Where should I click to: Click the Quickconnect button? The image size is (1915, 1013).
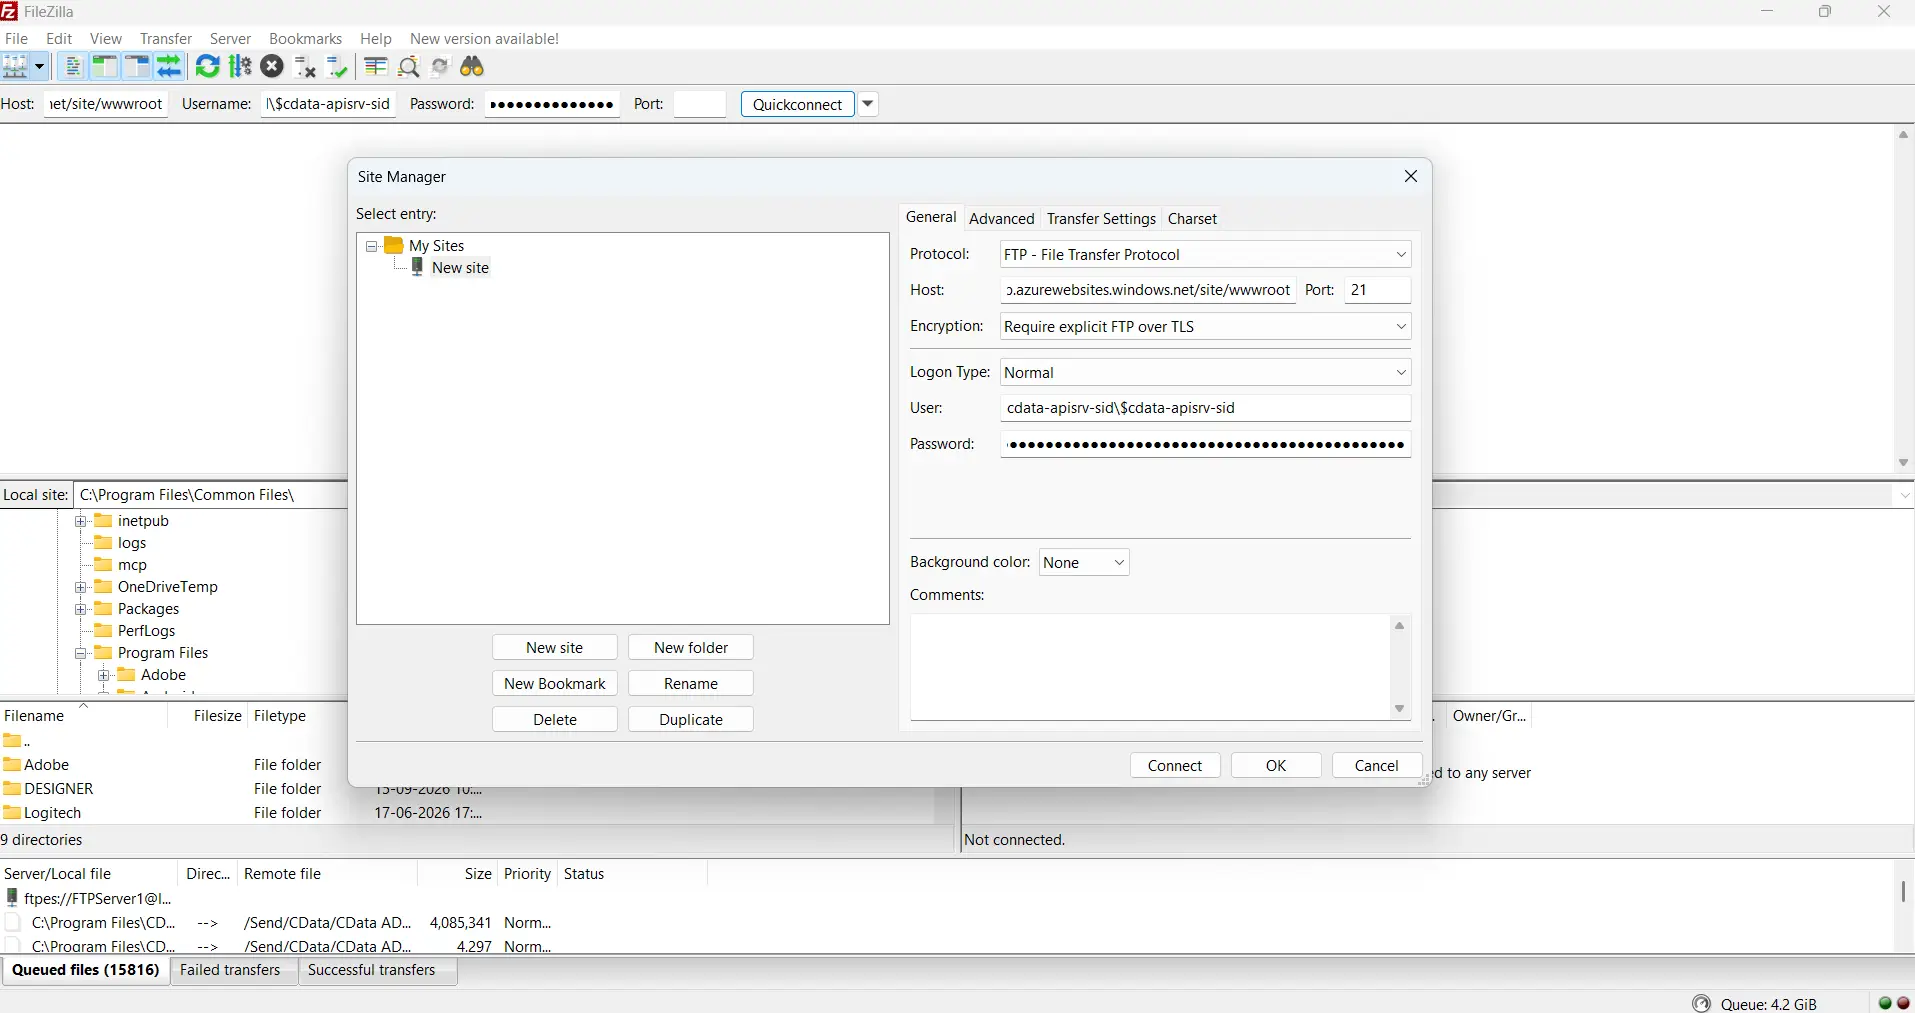pos(798,104)
